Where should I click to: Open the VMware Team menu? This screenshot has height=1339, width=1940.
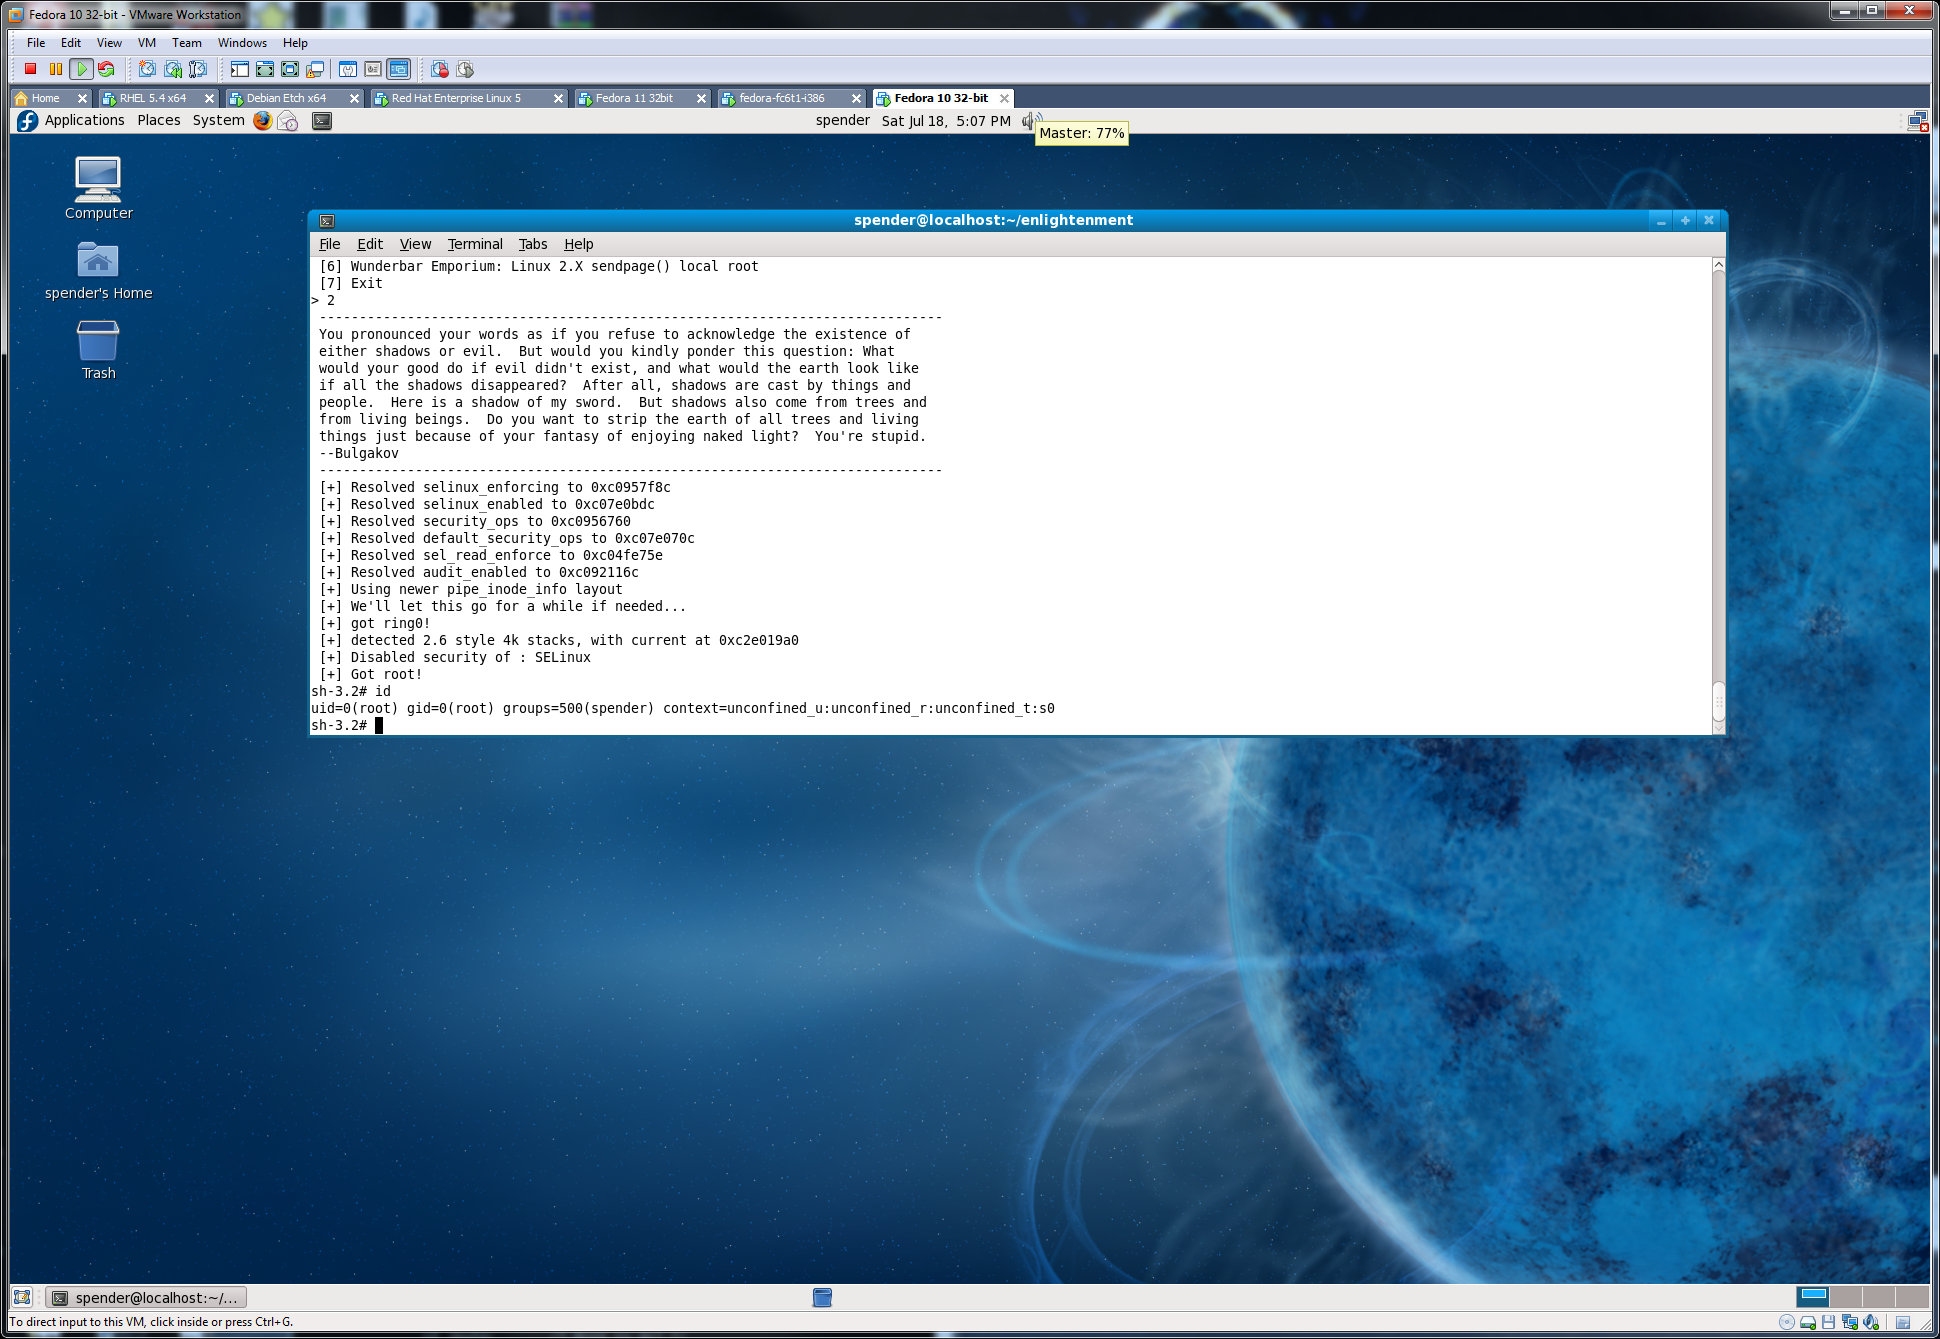coord(187,43)
